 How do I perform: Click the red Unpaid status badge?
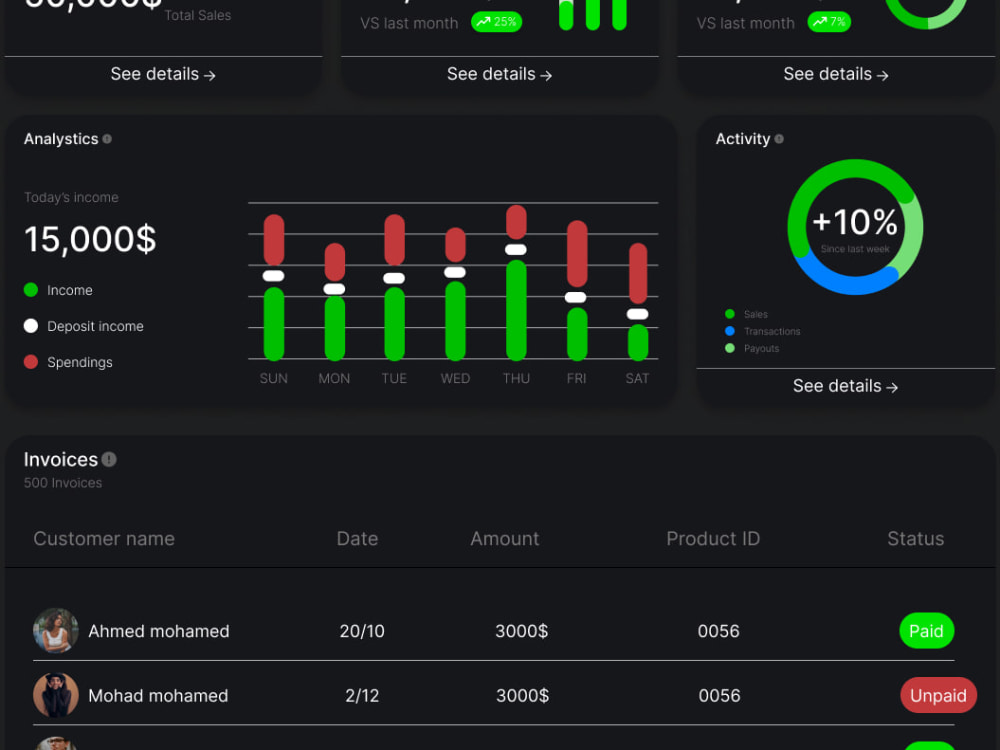point(938,695)
